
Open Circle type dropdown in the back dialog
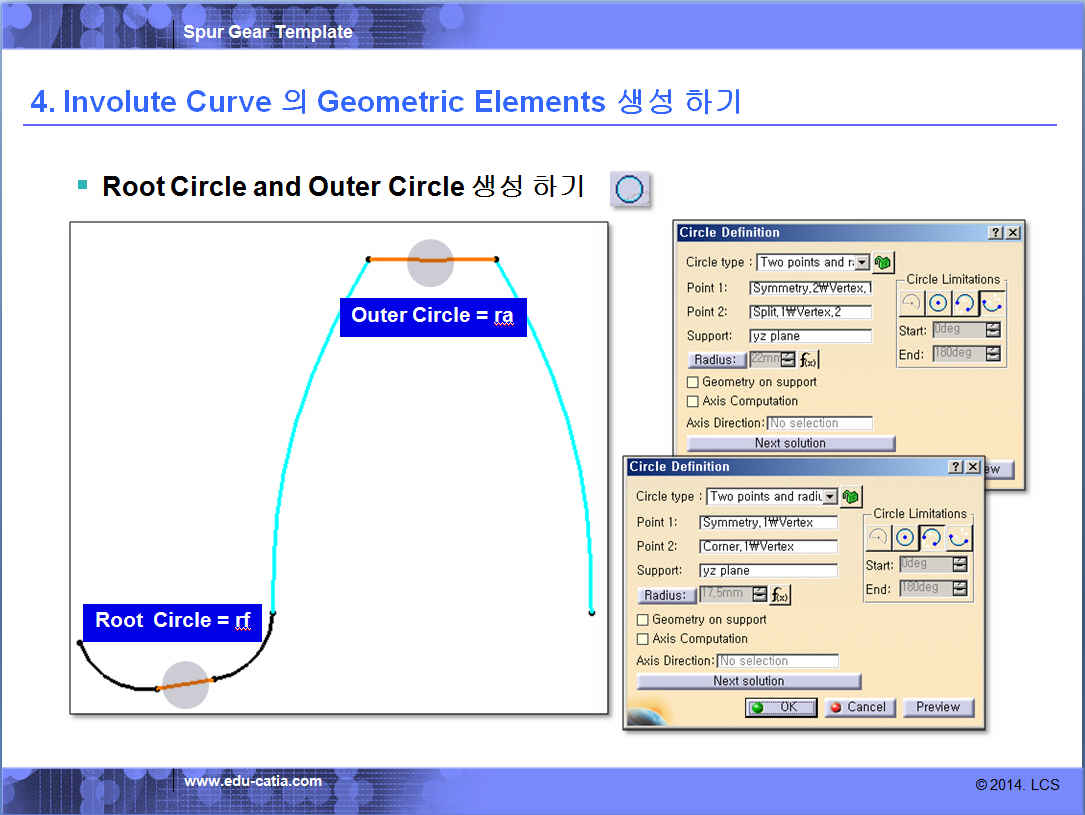click(x=862, y=263)
